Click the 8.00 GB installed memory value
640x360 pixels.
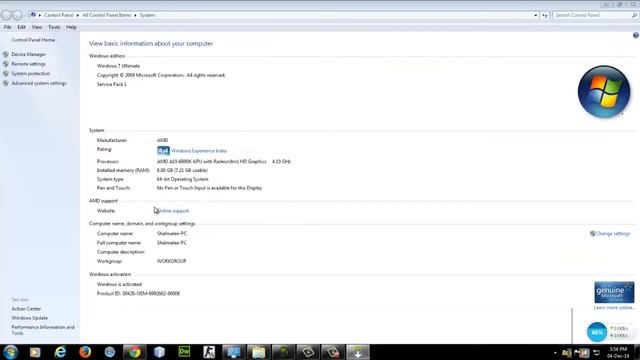182,170
